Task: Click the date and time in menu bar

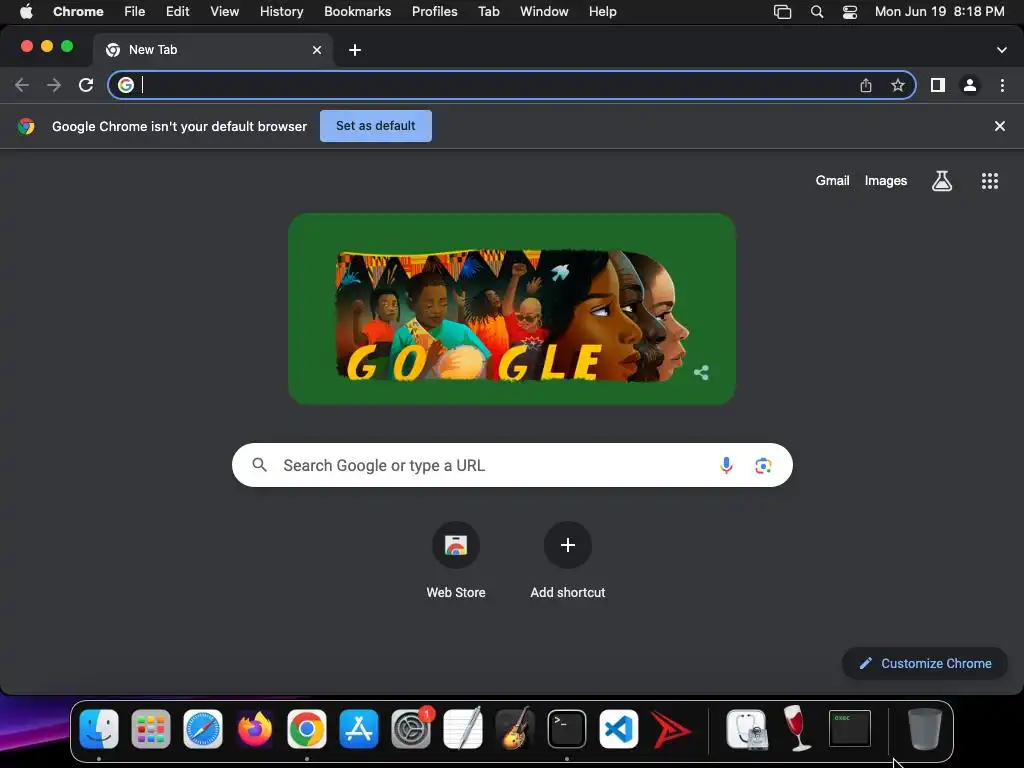Action: click(939, 12)
